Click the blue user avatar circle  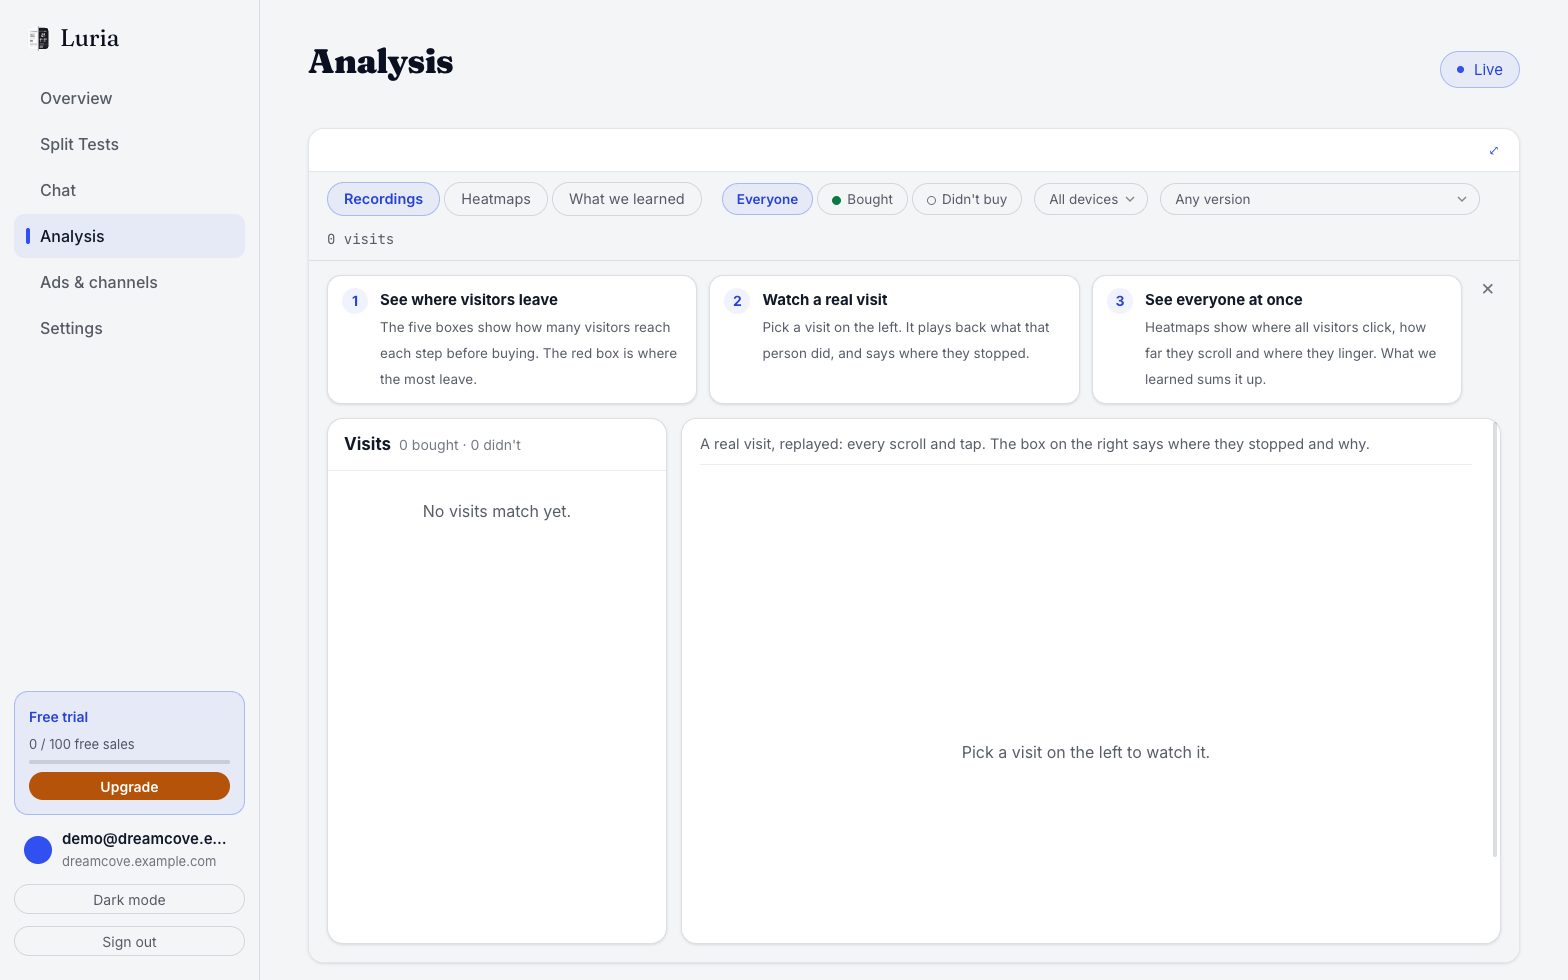tap(38, 850)
